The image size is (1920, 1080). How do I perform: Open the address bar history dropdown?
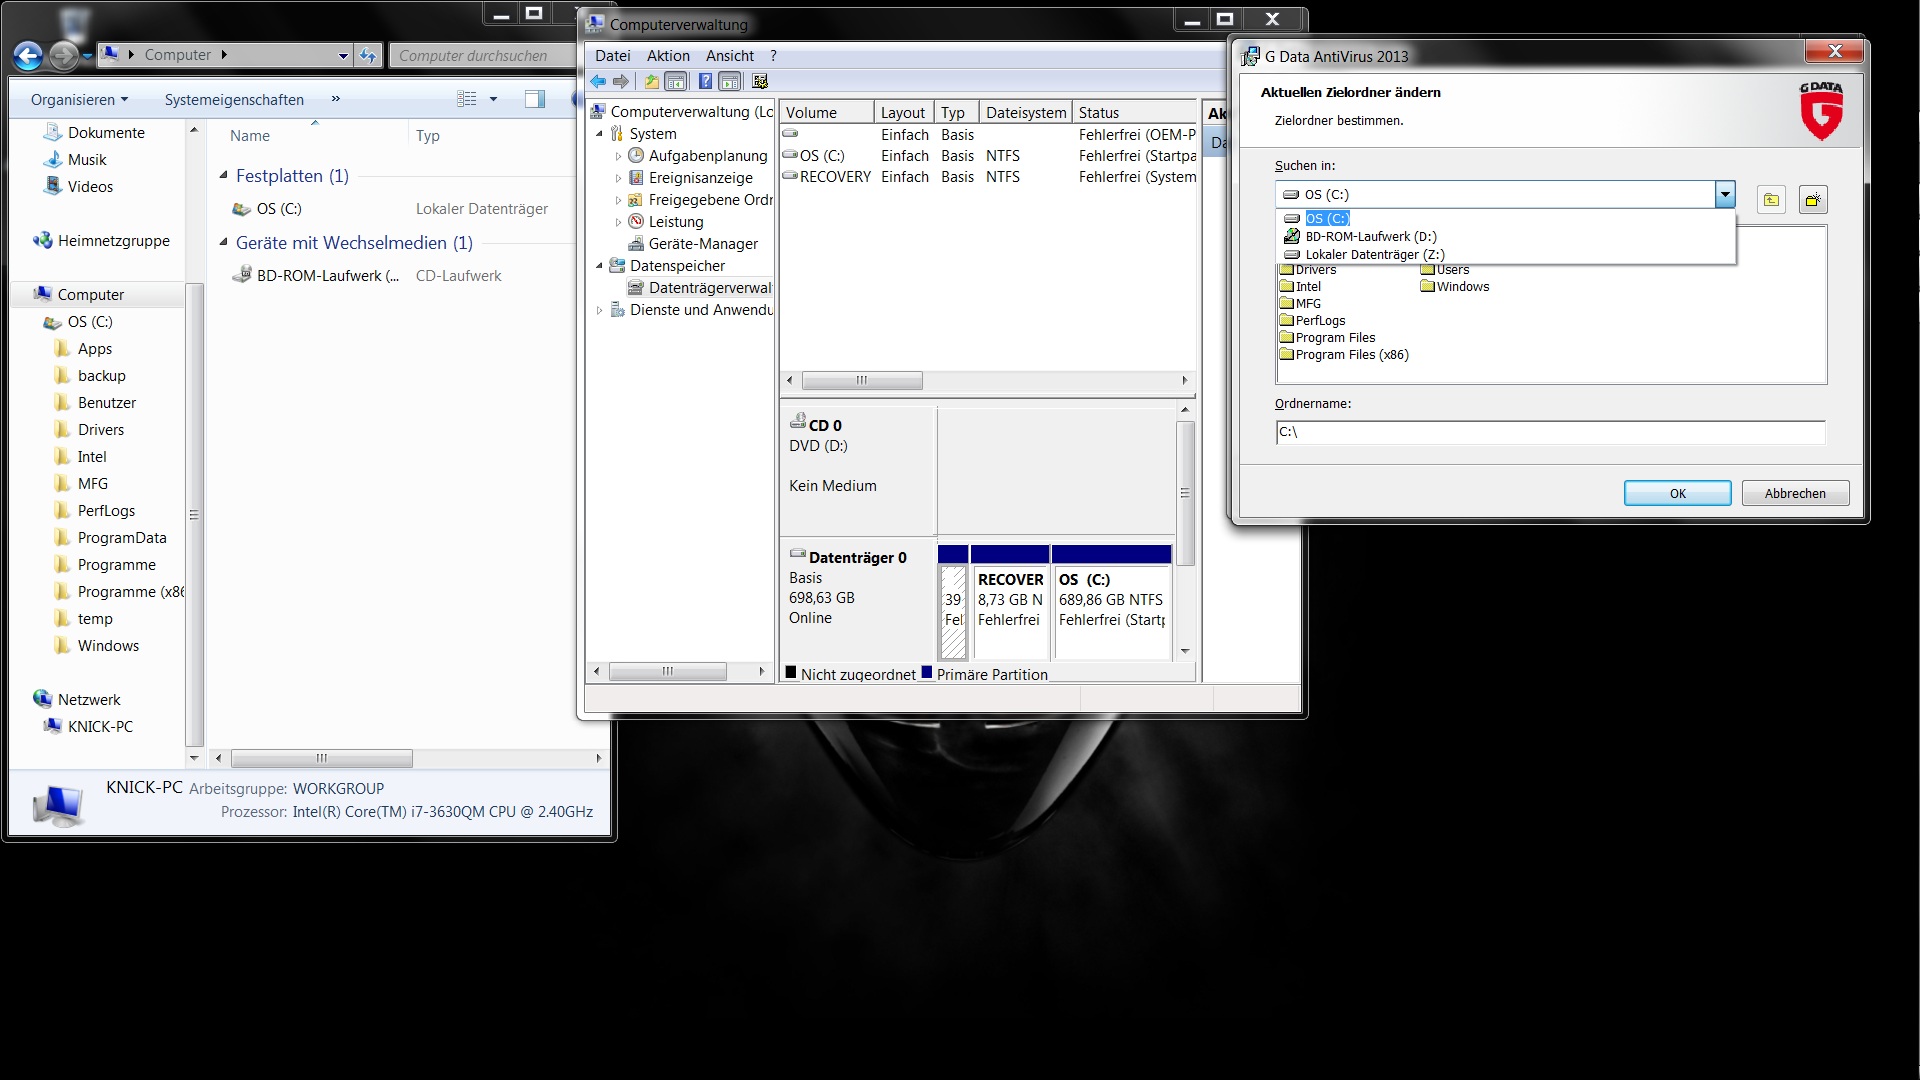coord(343,56)
